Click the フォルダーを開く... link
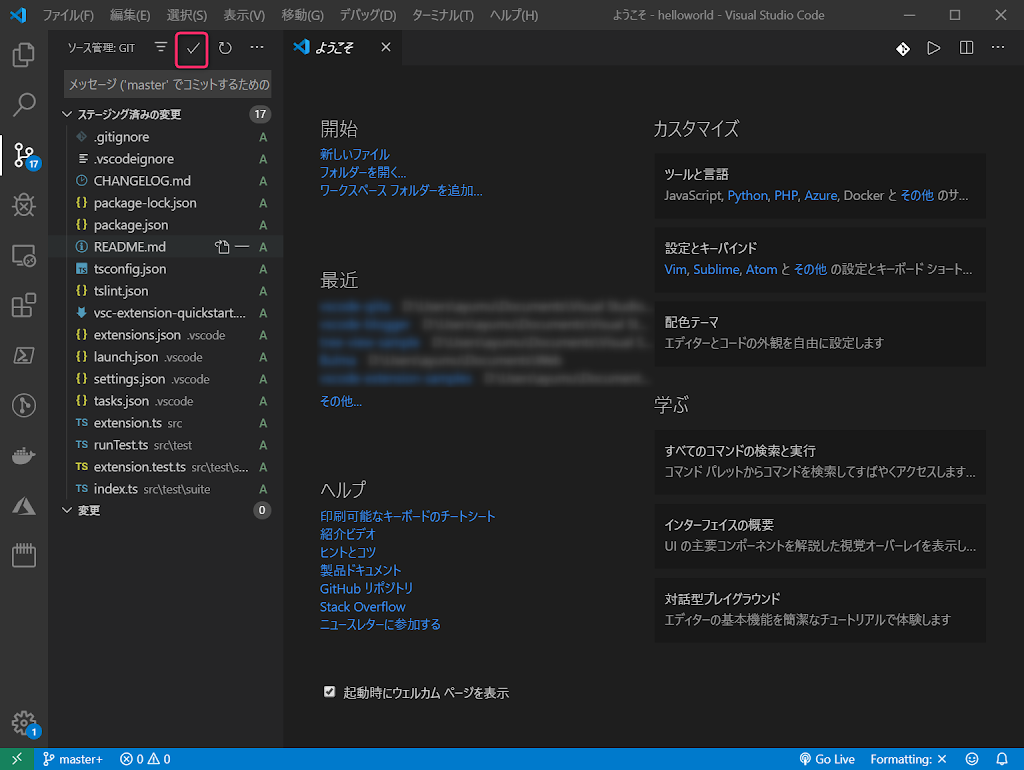Viewport: 1024px width, 770px height. (362, 172)
